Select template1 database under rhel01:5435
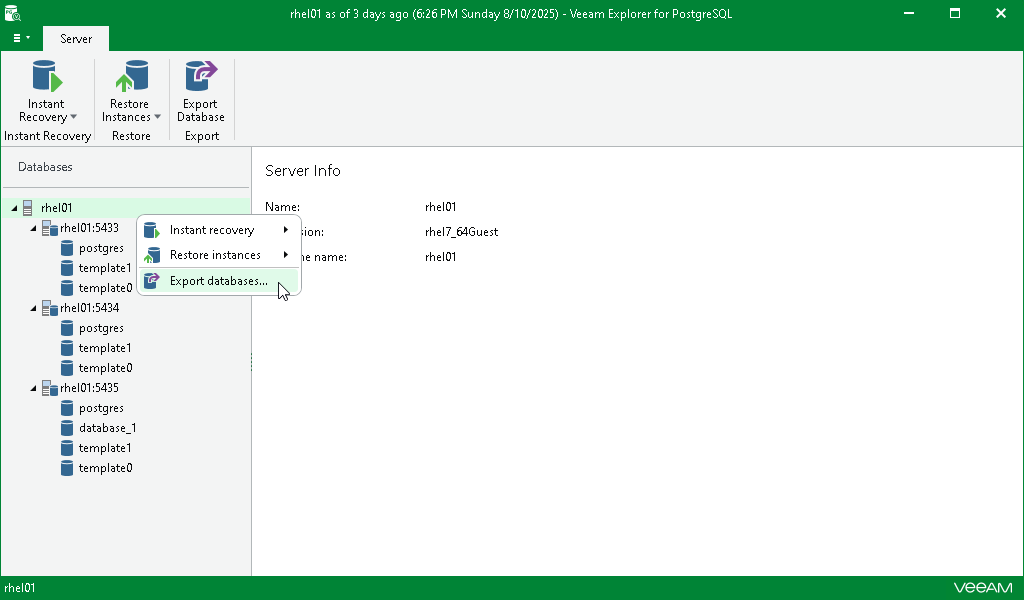1024x600 pixels. tap(105, 448)
